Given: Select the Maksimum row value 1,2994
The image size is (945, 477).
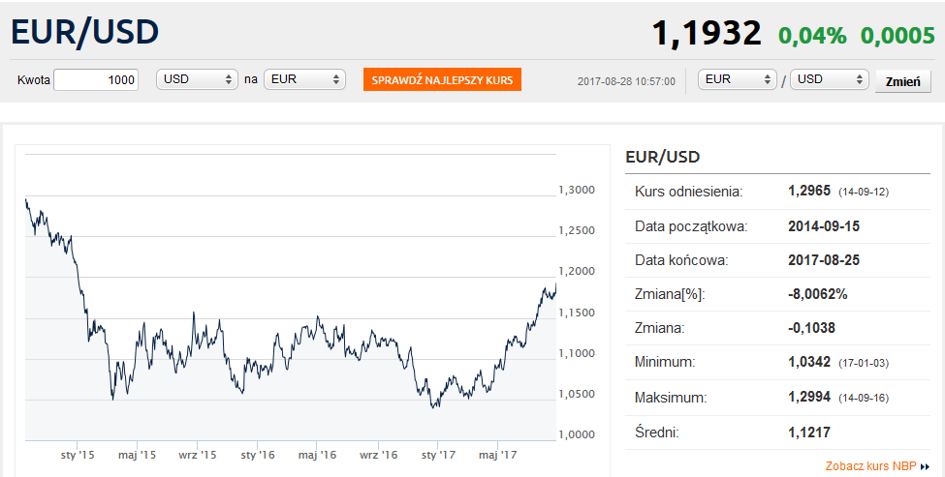Looking at the screenshot, I should coord(811,398).
